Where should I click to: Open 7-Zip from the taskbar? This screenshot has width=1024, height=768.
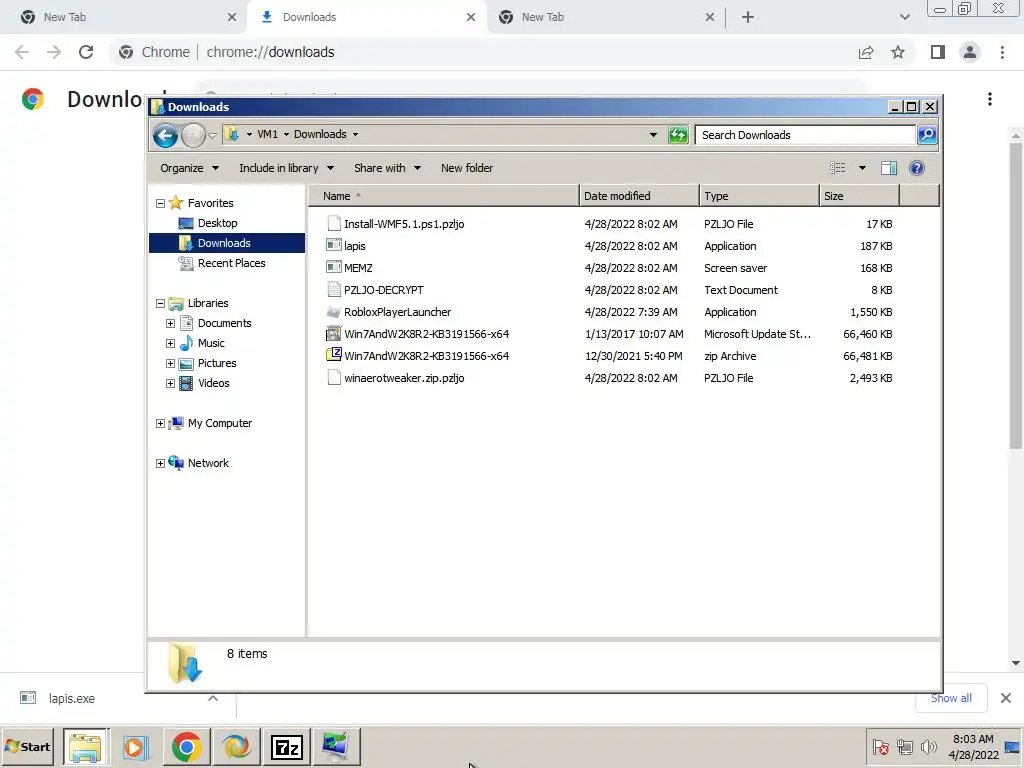(287, 747)
